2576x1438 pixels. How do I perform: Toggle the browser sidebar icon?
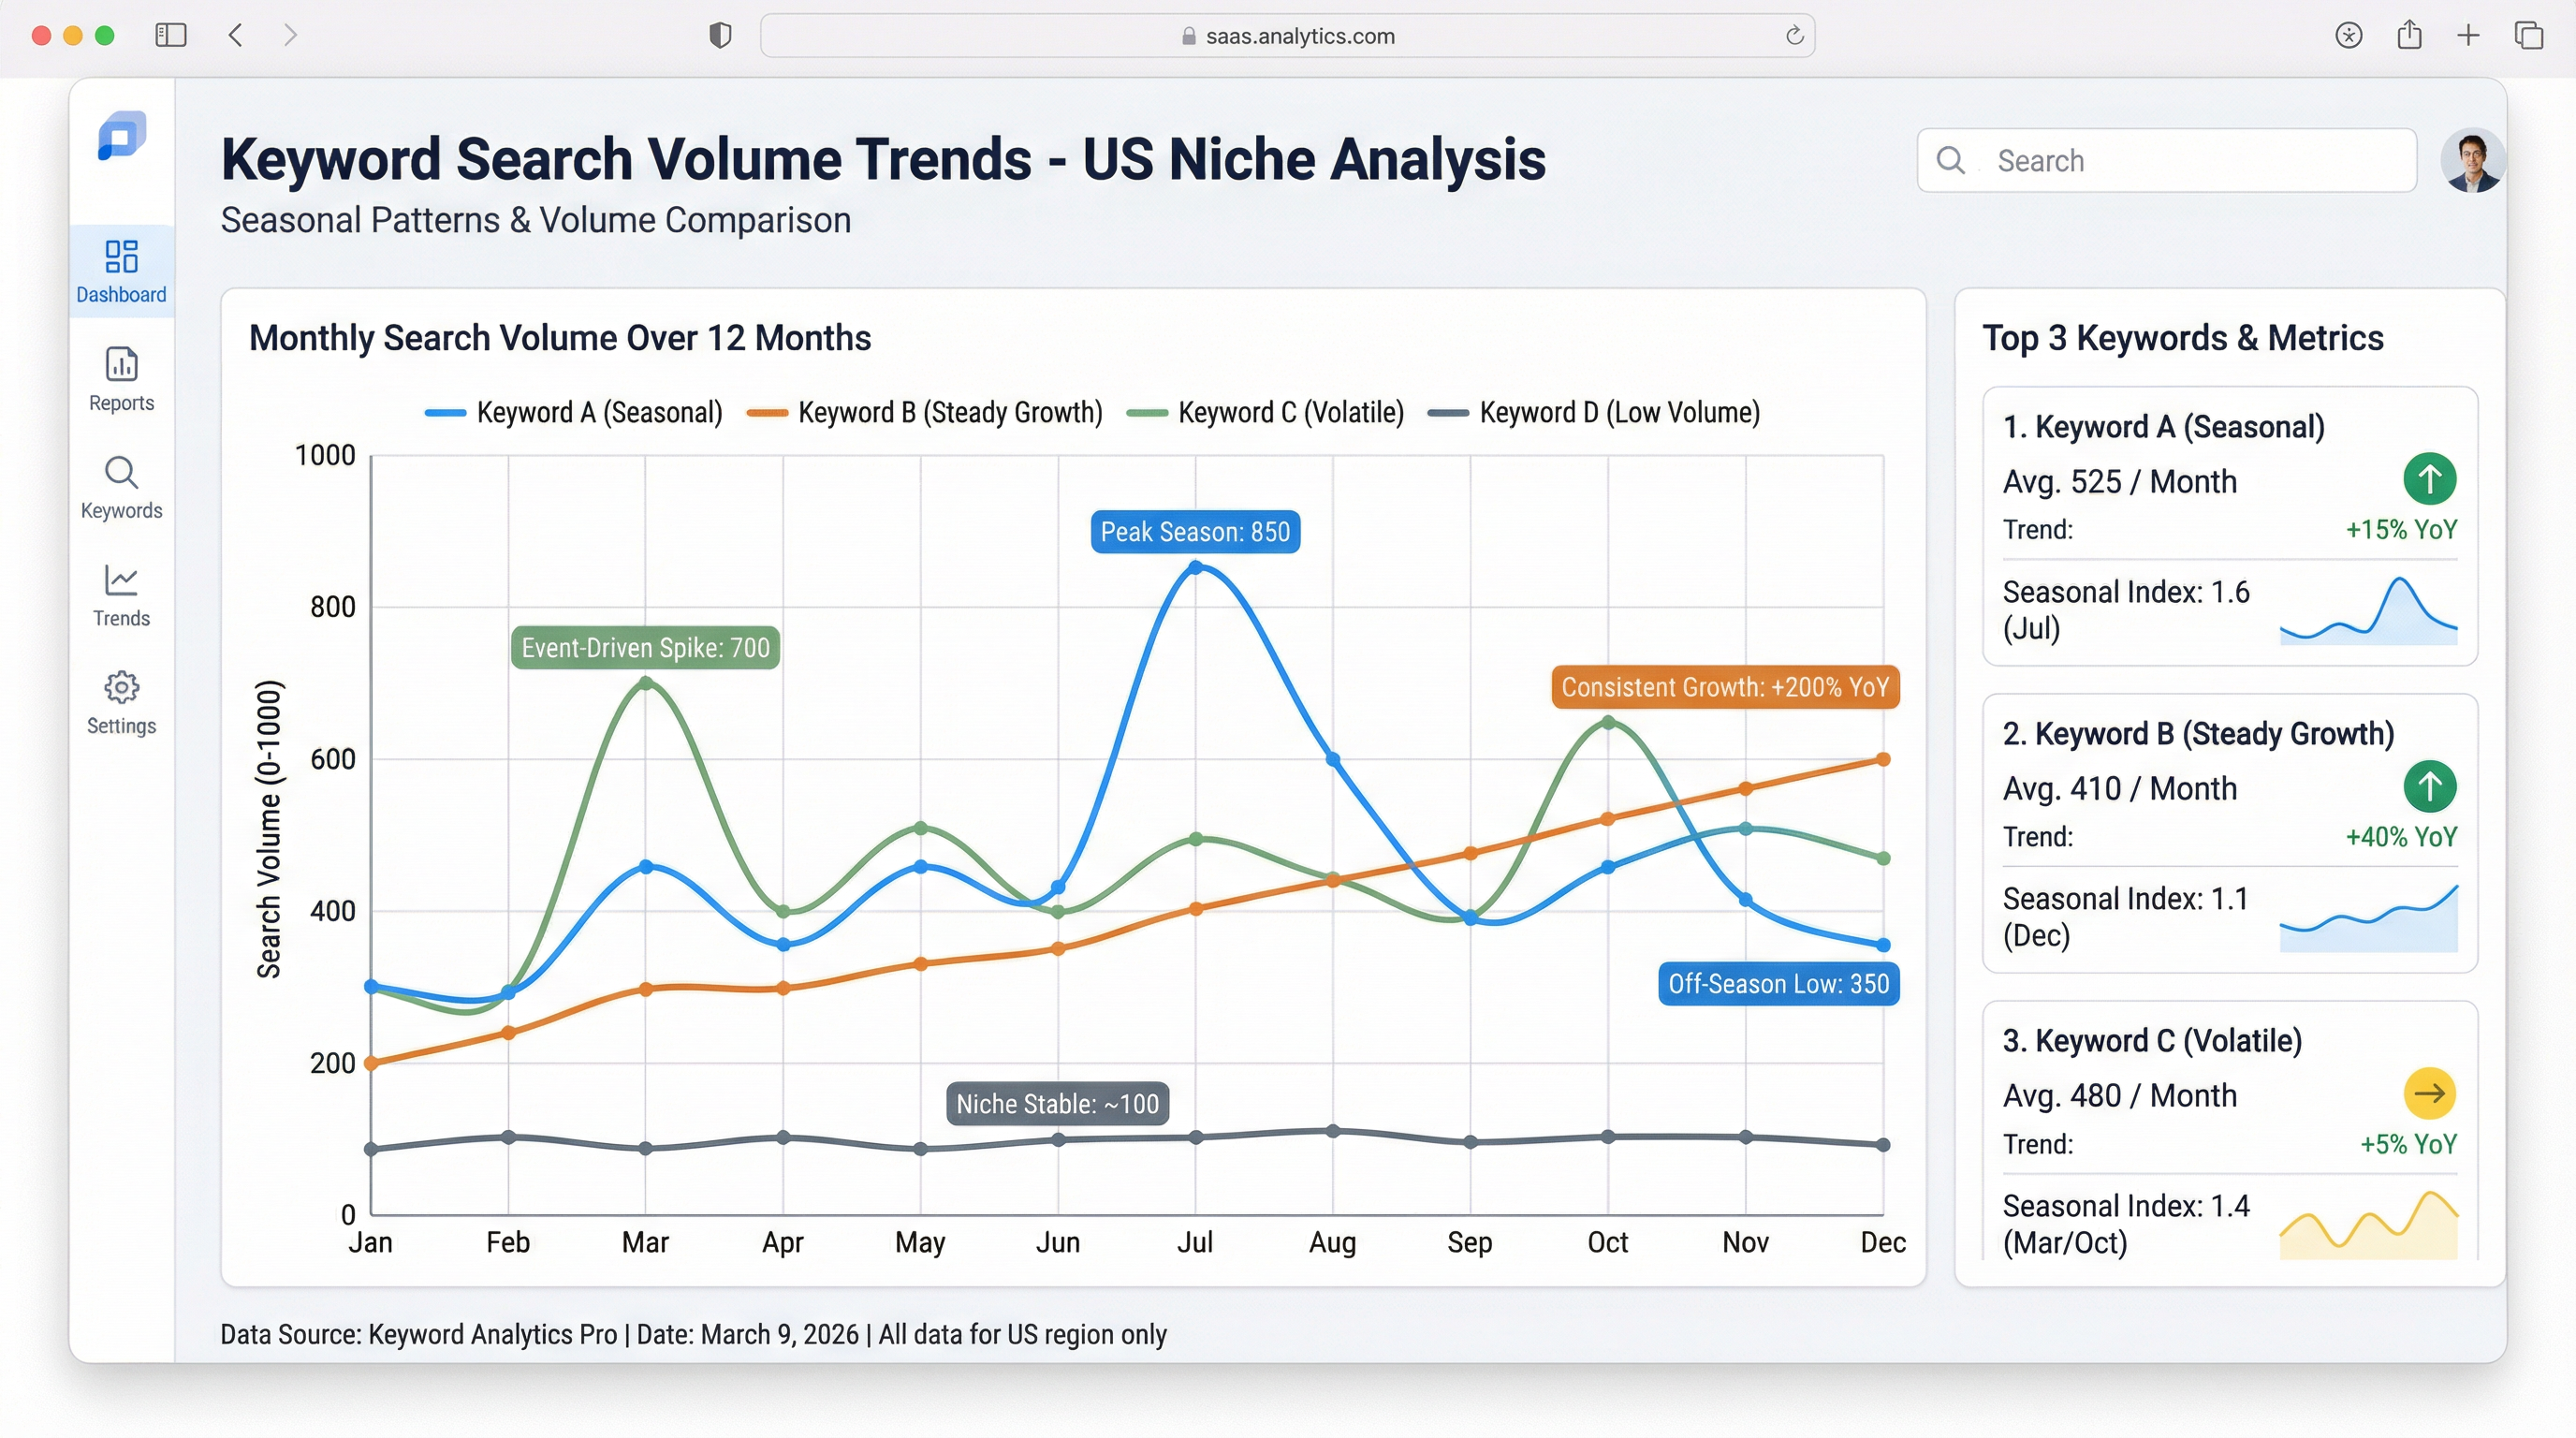171,35
